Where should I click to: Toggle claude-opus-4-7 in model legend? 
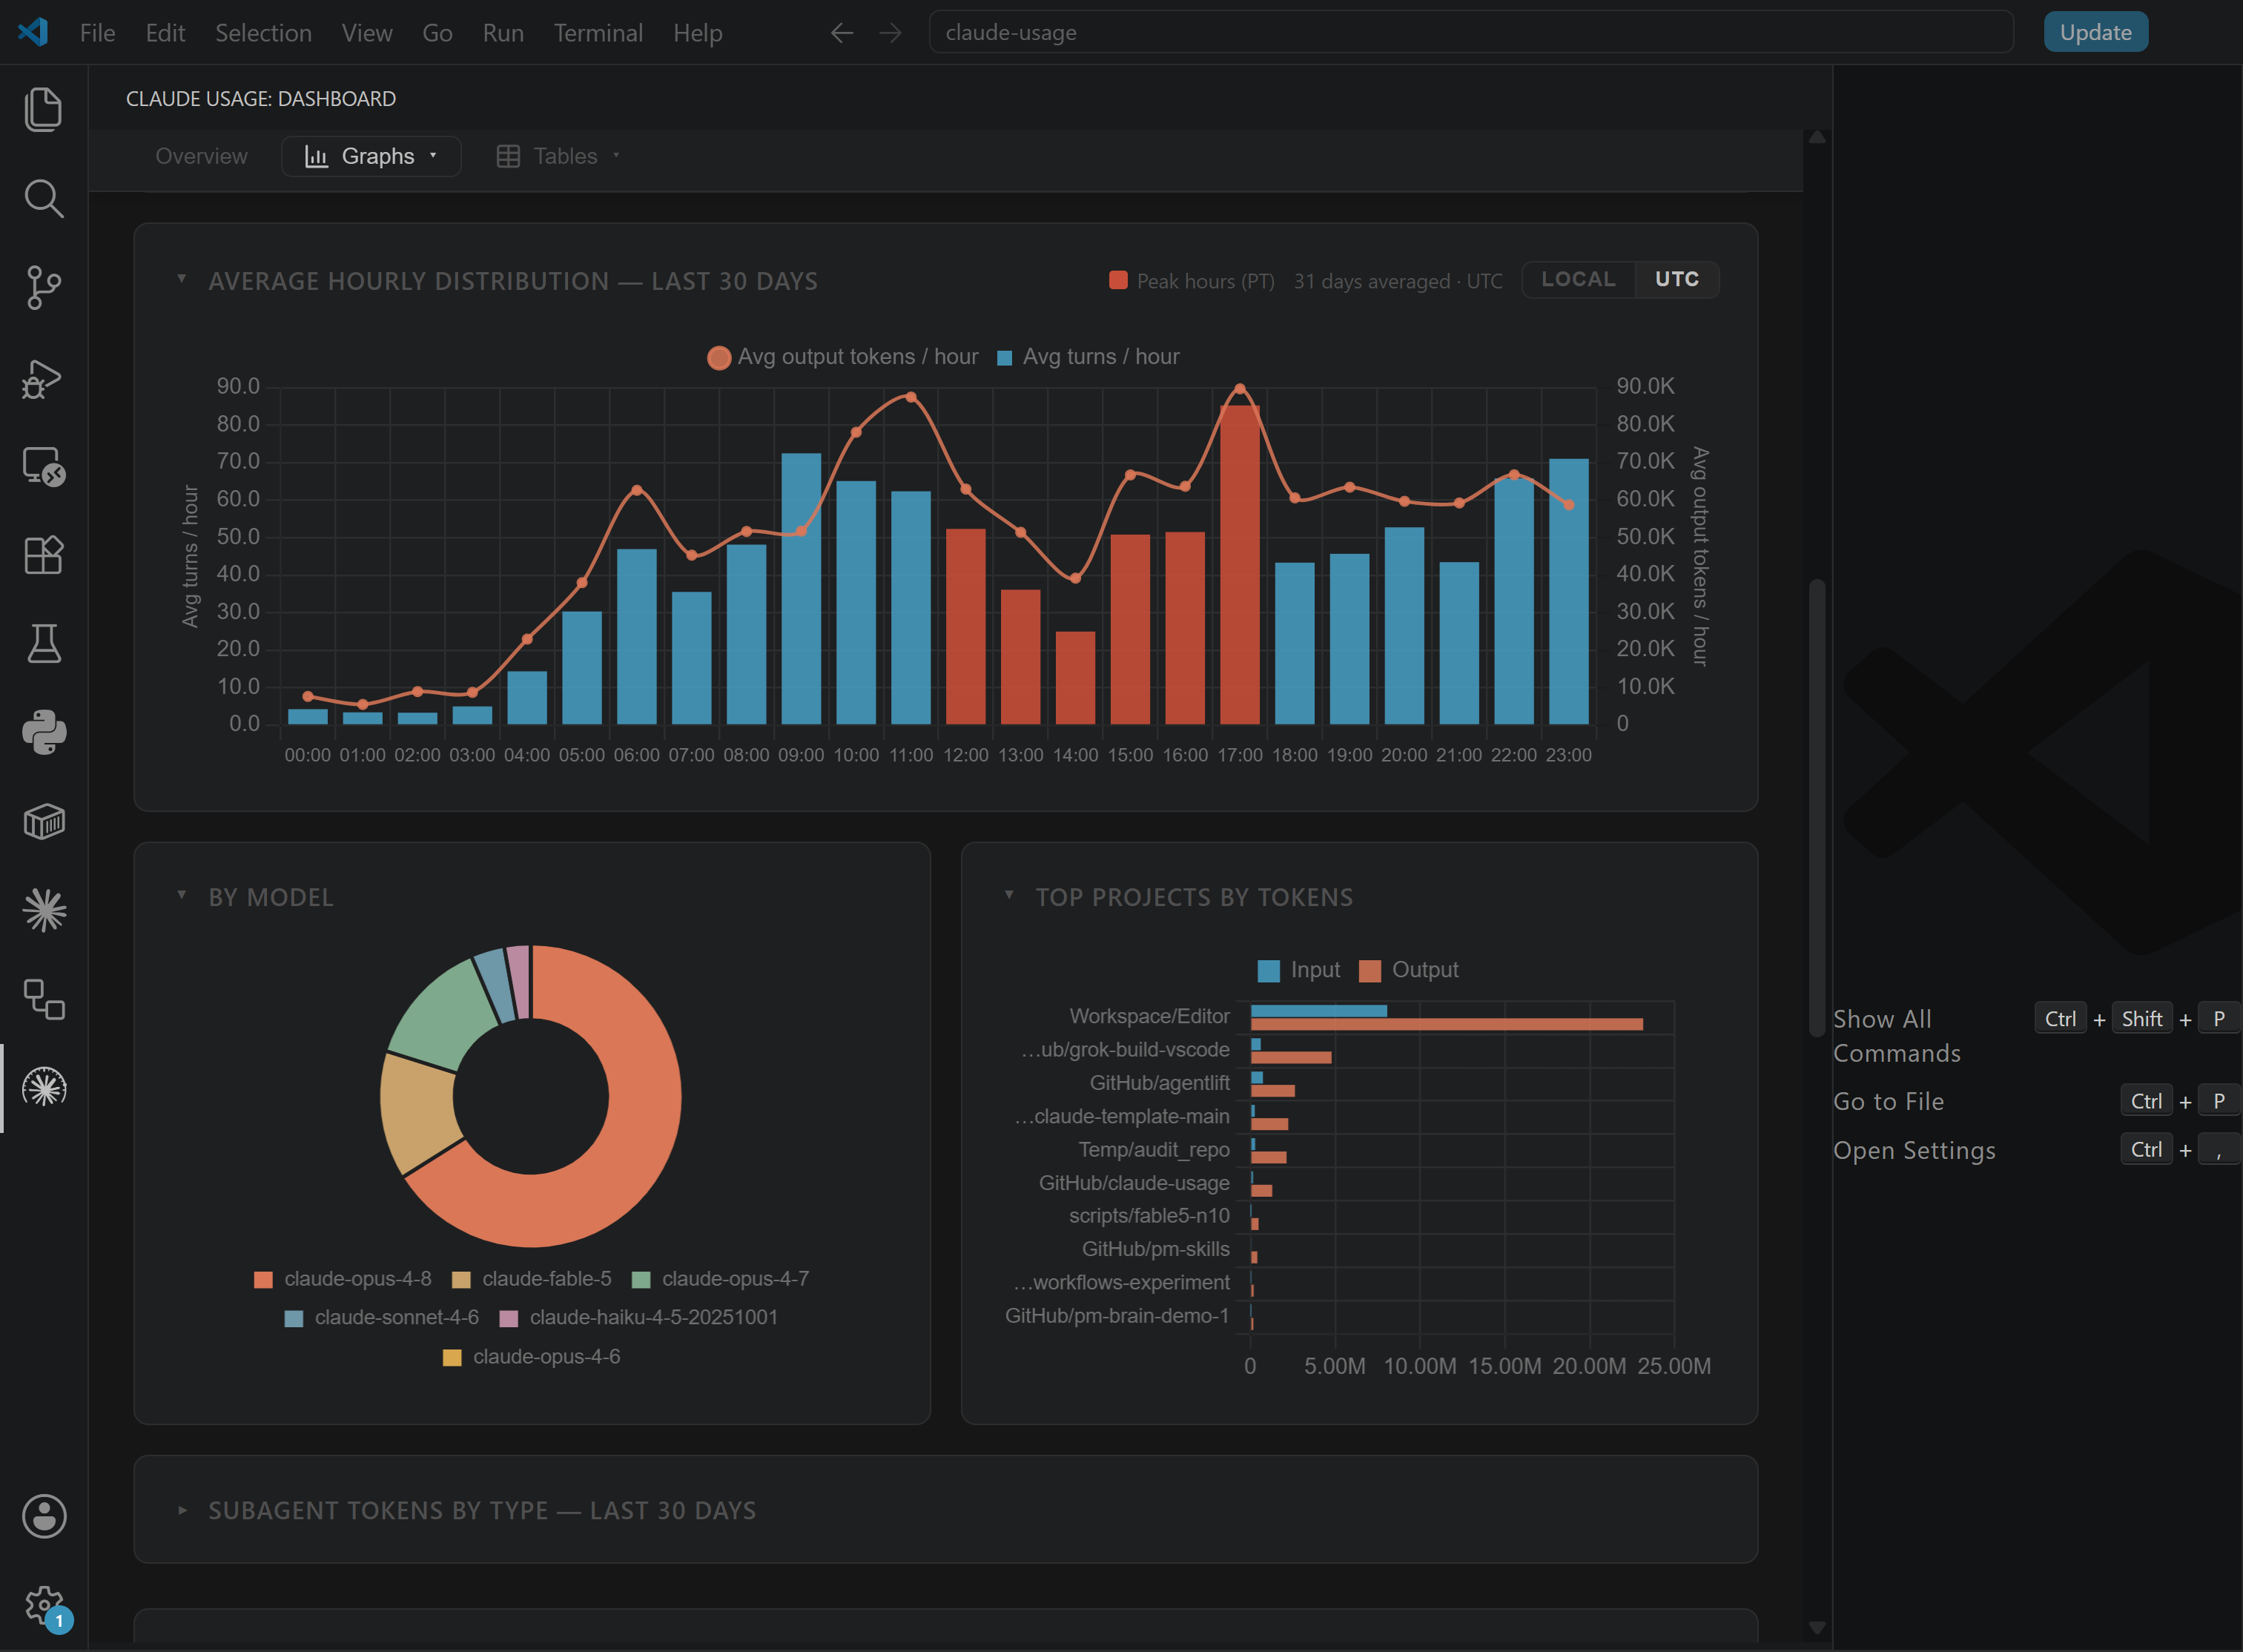coord(721,1279)
